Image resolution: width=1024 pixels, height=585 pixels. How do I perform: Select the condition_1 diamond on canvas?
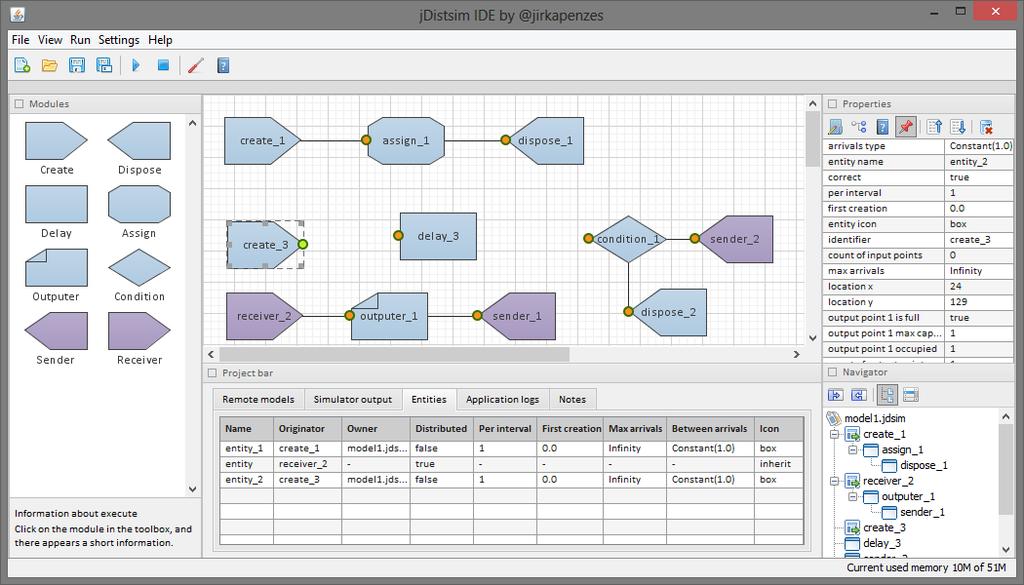pyautogui.click(x=628, y=239)
